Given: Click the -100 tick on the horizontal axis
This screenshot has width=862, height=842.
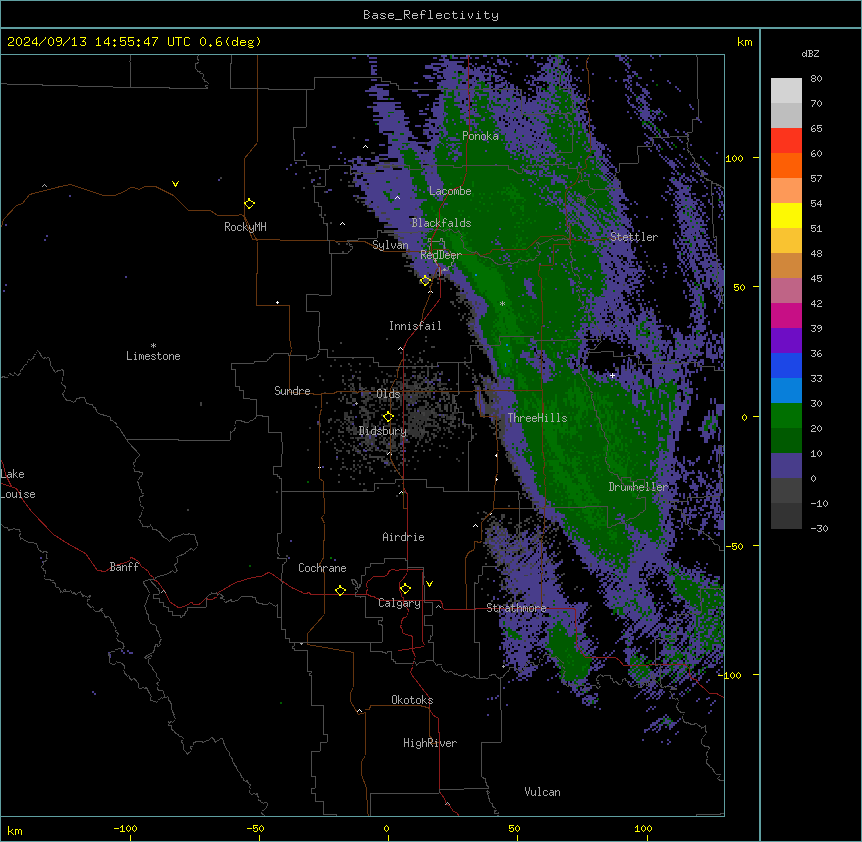Looking at the screenshot, I should click(125, 828).
